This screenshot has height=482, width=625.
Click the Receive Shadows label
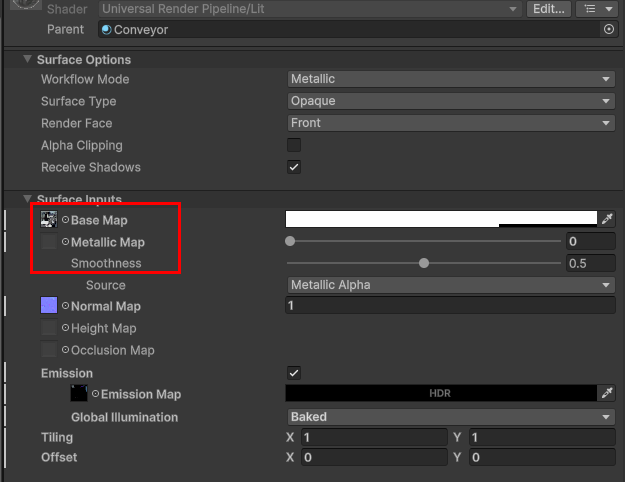tap(91, 167)
